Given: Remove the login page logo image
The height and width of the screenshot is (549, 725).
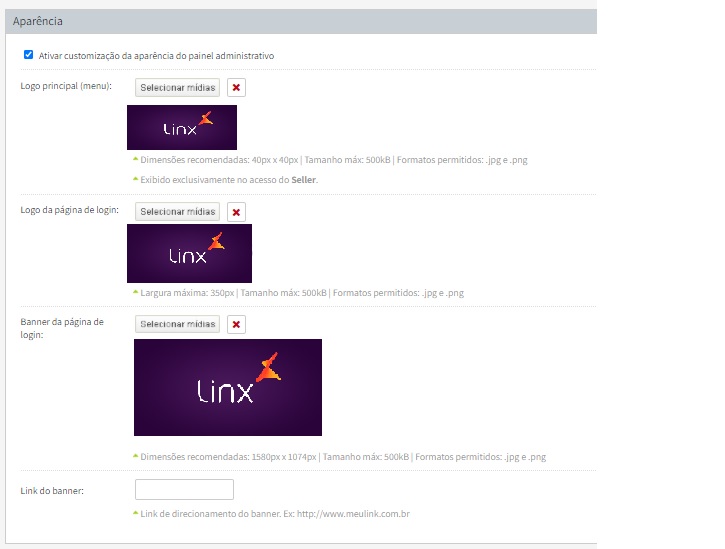Looking at the screenshot, I should [236, 212].
